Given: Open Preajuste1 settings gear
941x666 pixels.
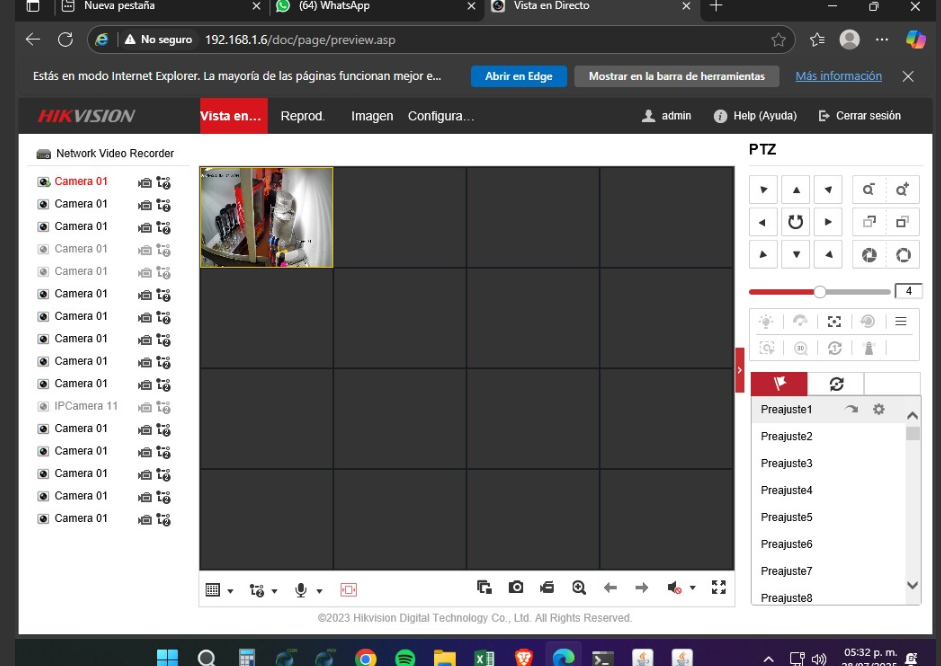Looking at the screenshot, I should tap(879, 410).
